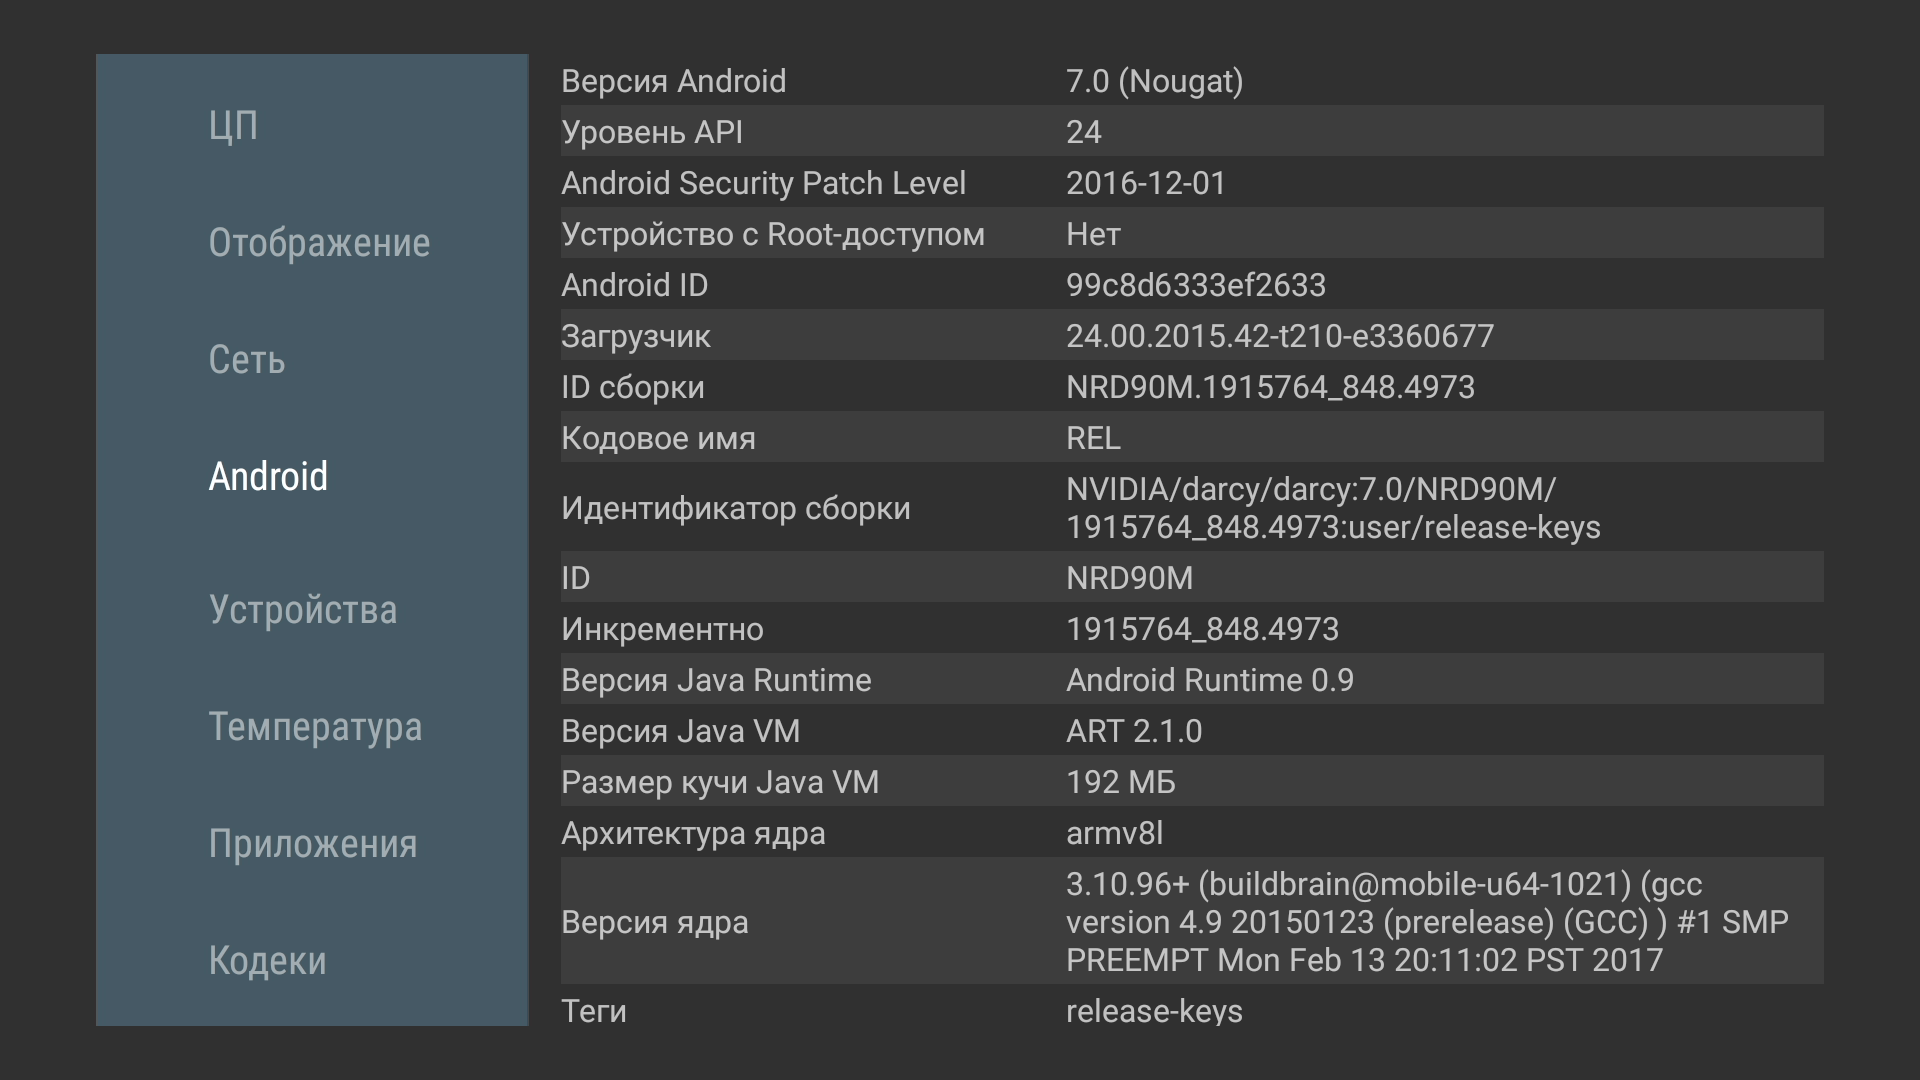The height and width of the screenshot is (1080, 1920).
Task: Click the Загрузчик row
Action: (1190, 336)
